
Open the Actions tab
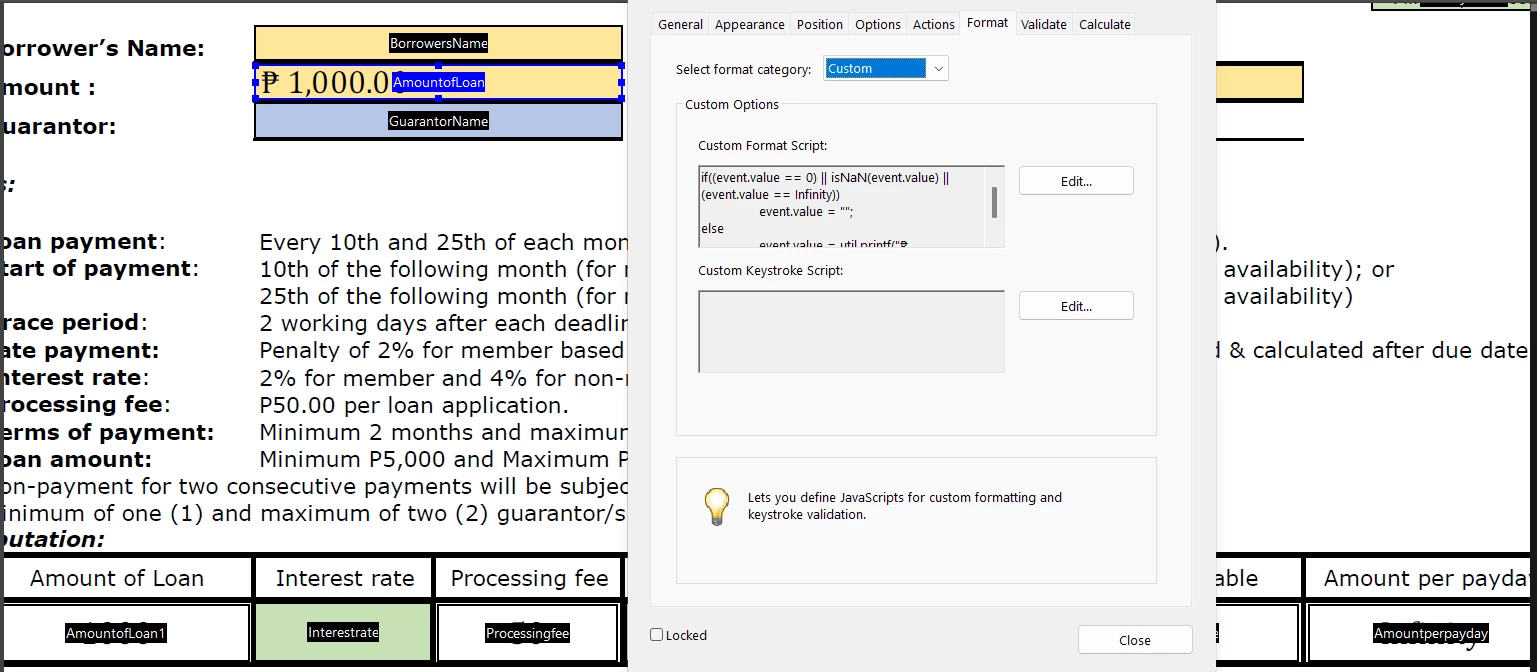point(934,24)
